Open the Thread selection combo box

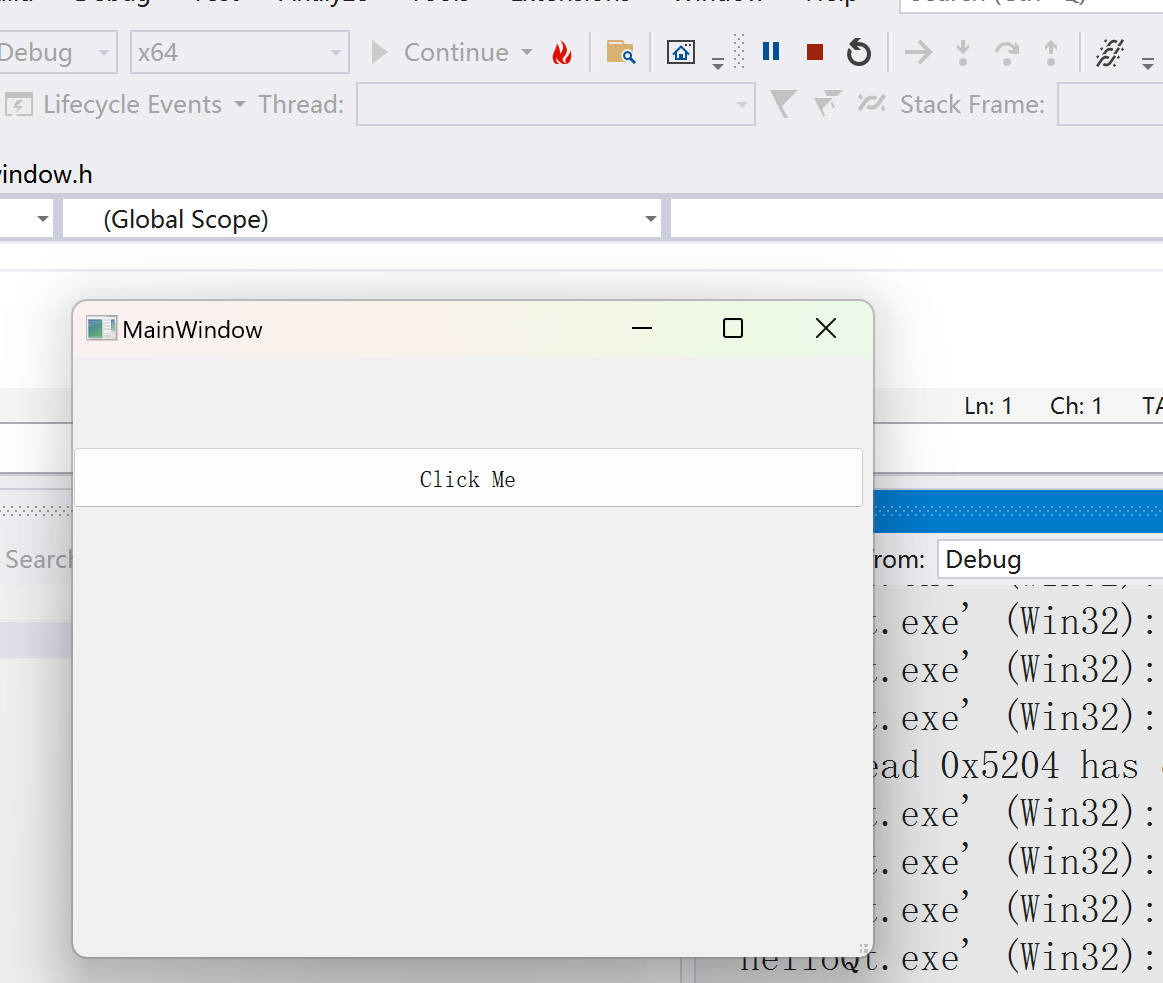[x=556, y=104]
